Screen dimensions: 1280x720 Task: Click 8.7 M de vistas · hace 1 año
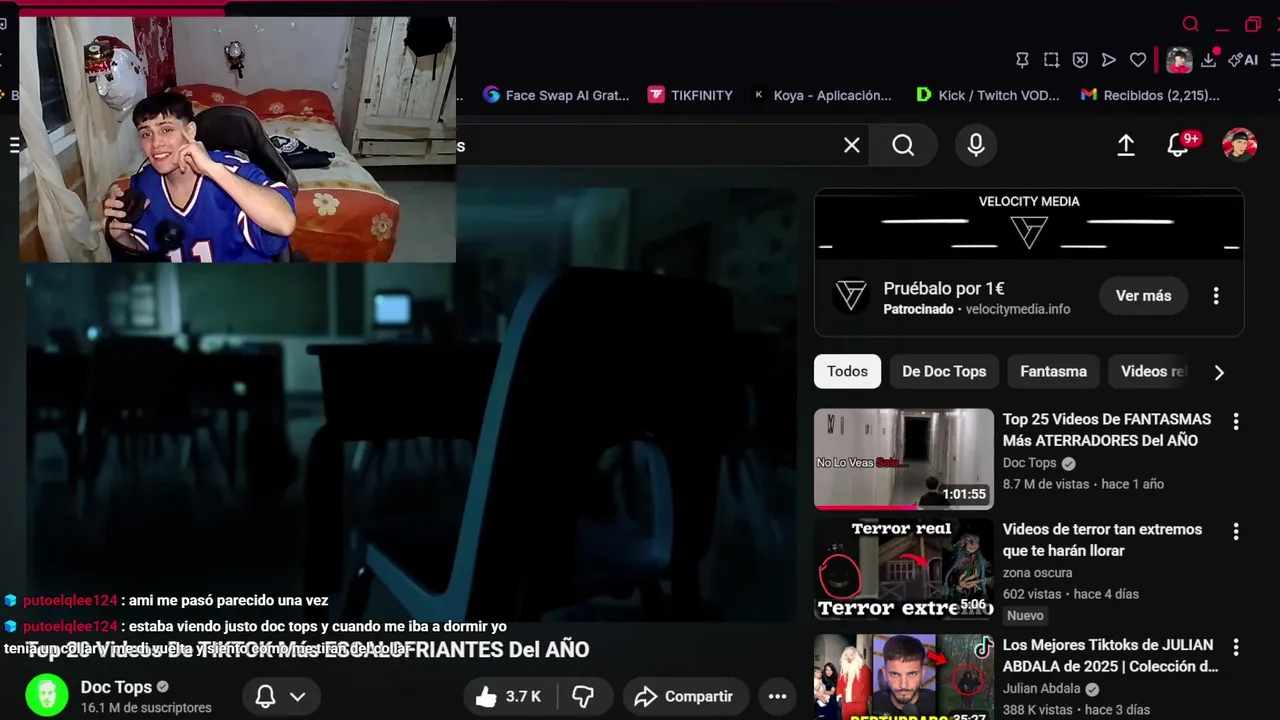[x=1083, y=484]
